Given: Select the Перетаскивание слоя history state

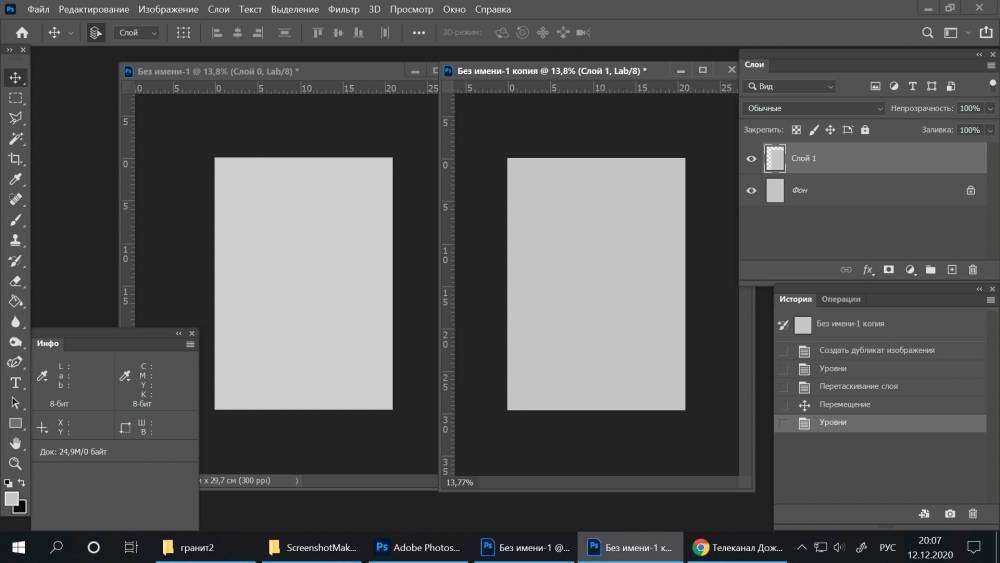Looking at the screenshot, I should [858, 387].
